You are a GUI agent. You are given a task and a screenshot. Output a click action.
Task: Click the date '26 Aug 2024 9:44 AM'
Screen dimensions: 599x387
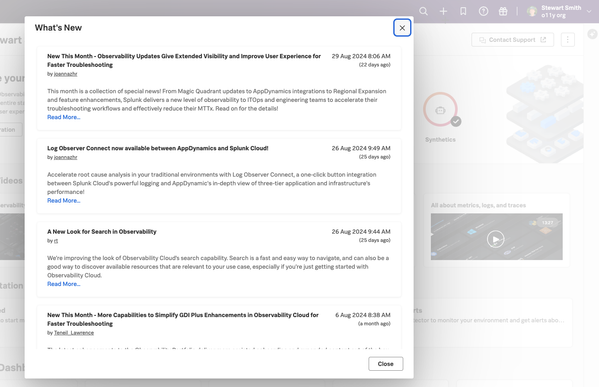361,232
